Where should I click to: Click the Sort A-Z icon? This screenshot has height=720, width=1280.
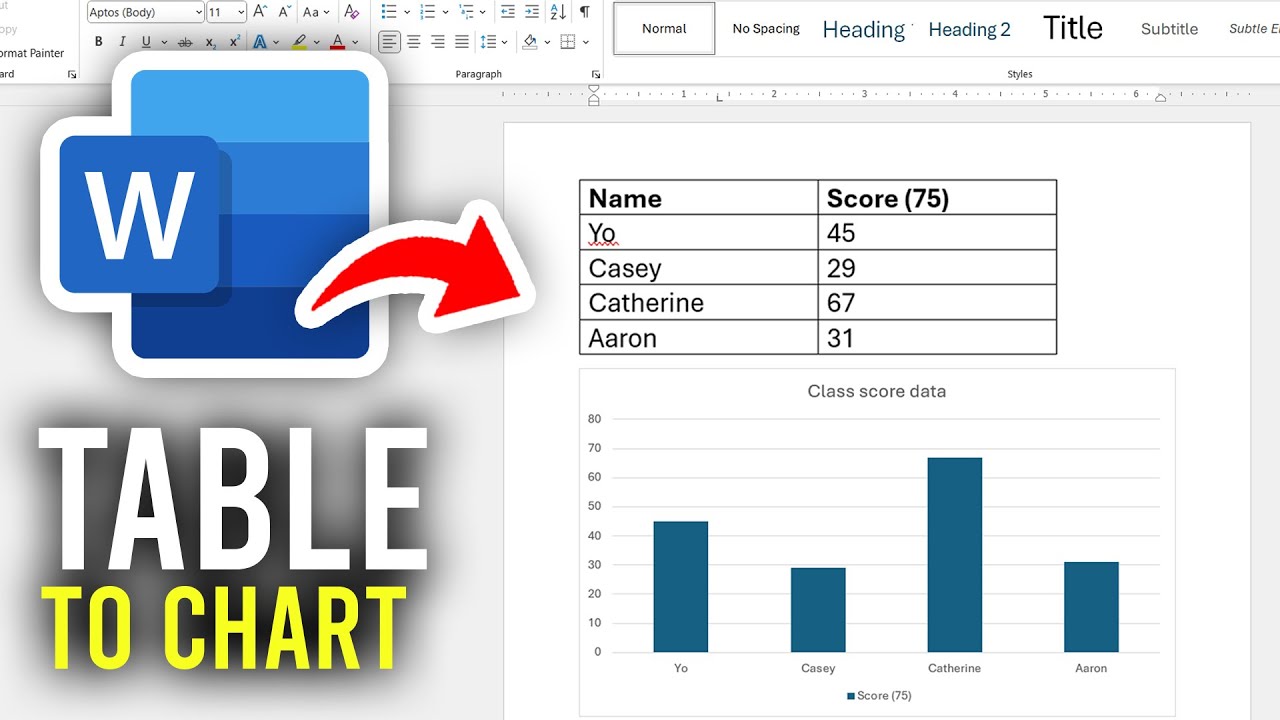point(558,12)
